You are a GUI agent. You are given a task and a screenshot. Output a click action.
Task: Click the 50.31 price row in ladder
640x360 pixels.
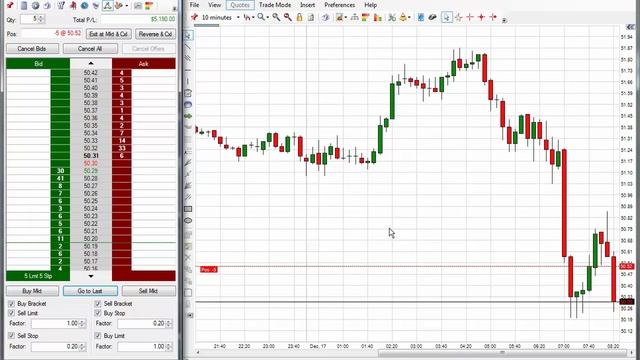click(91, 156)
